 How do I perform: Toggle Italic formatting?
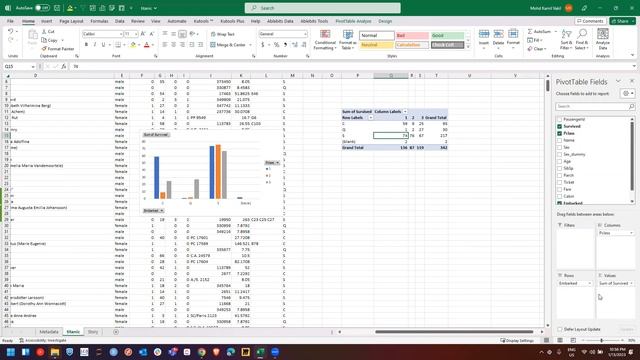[95, 44]
